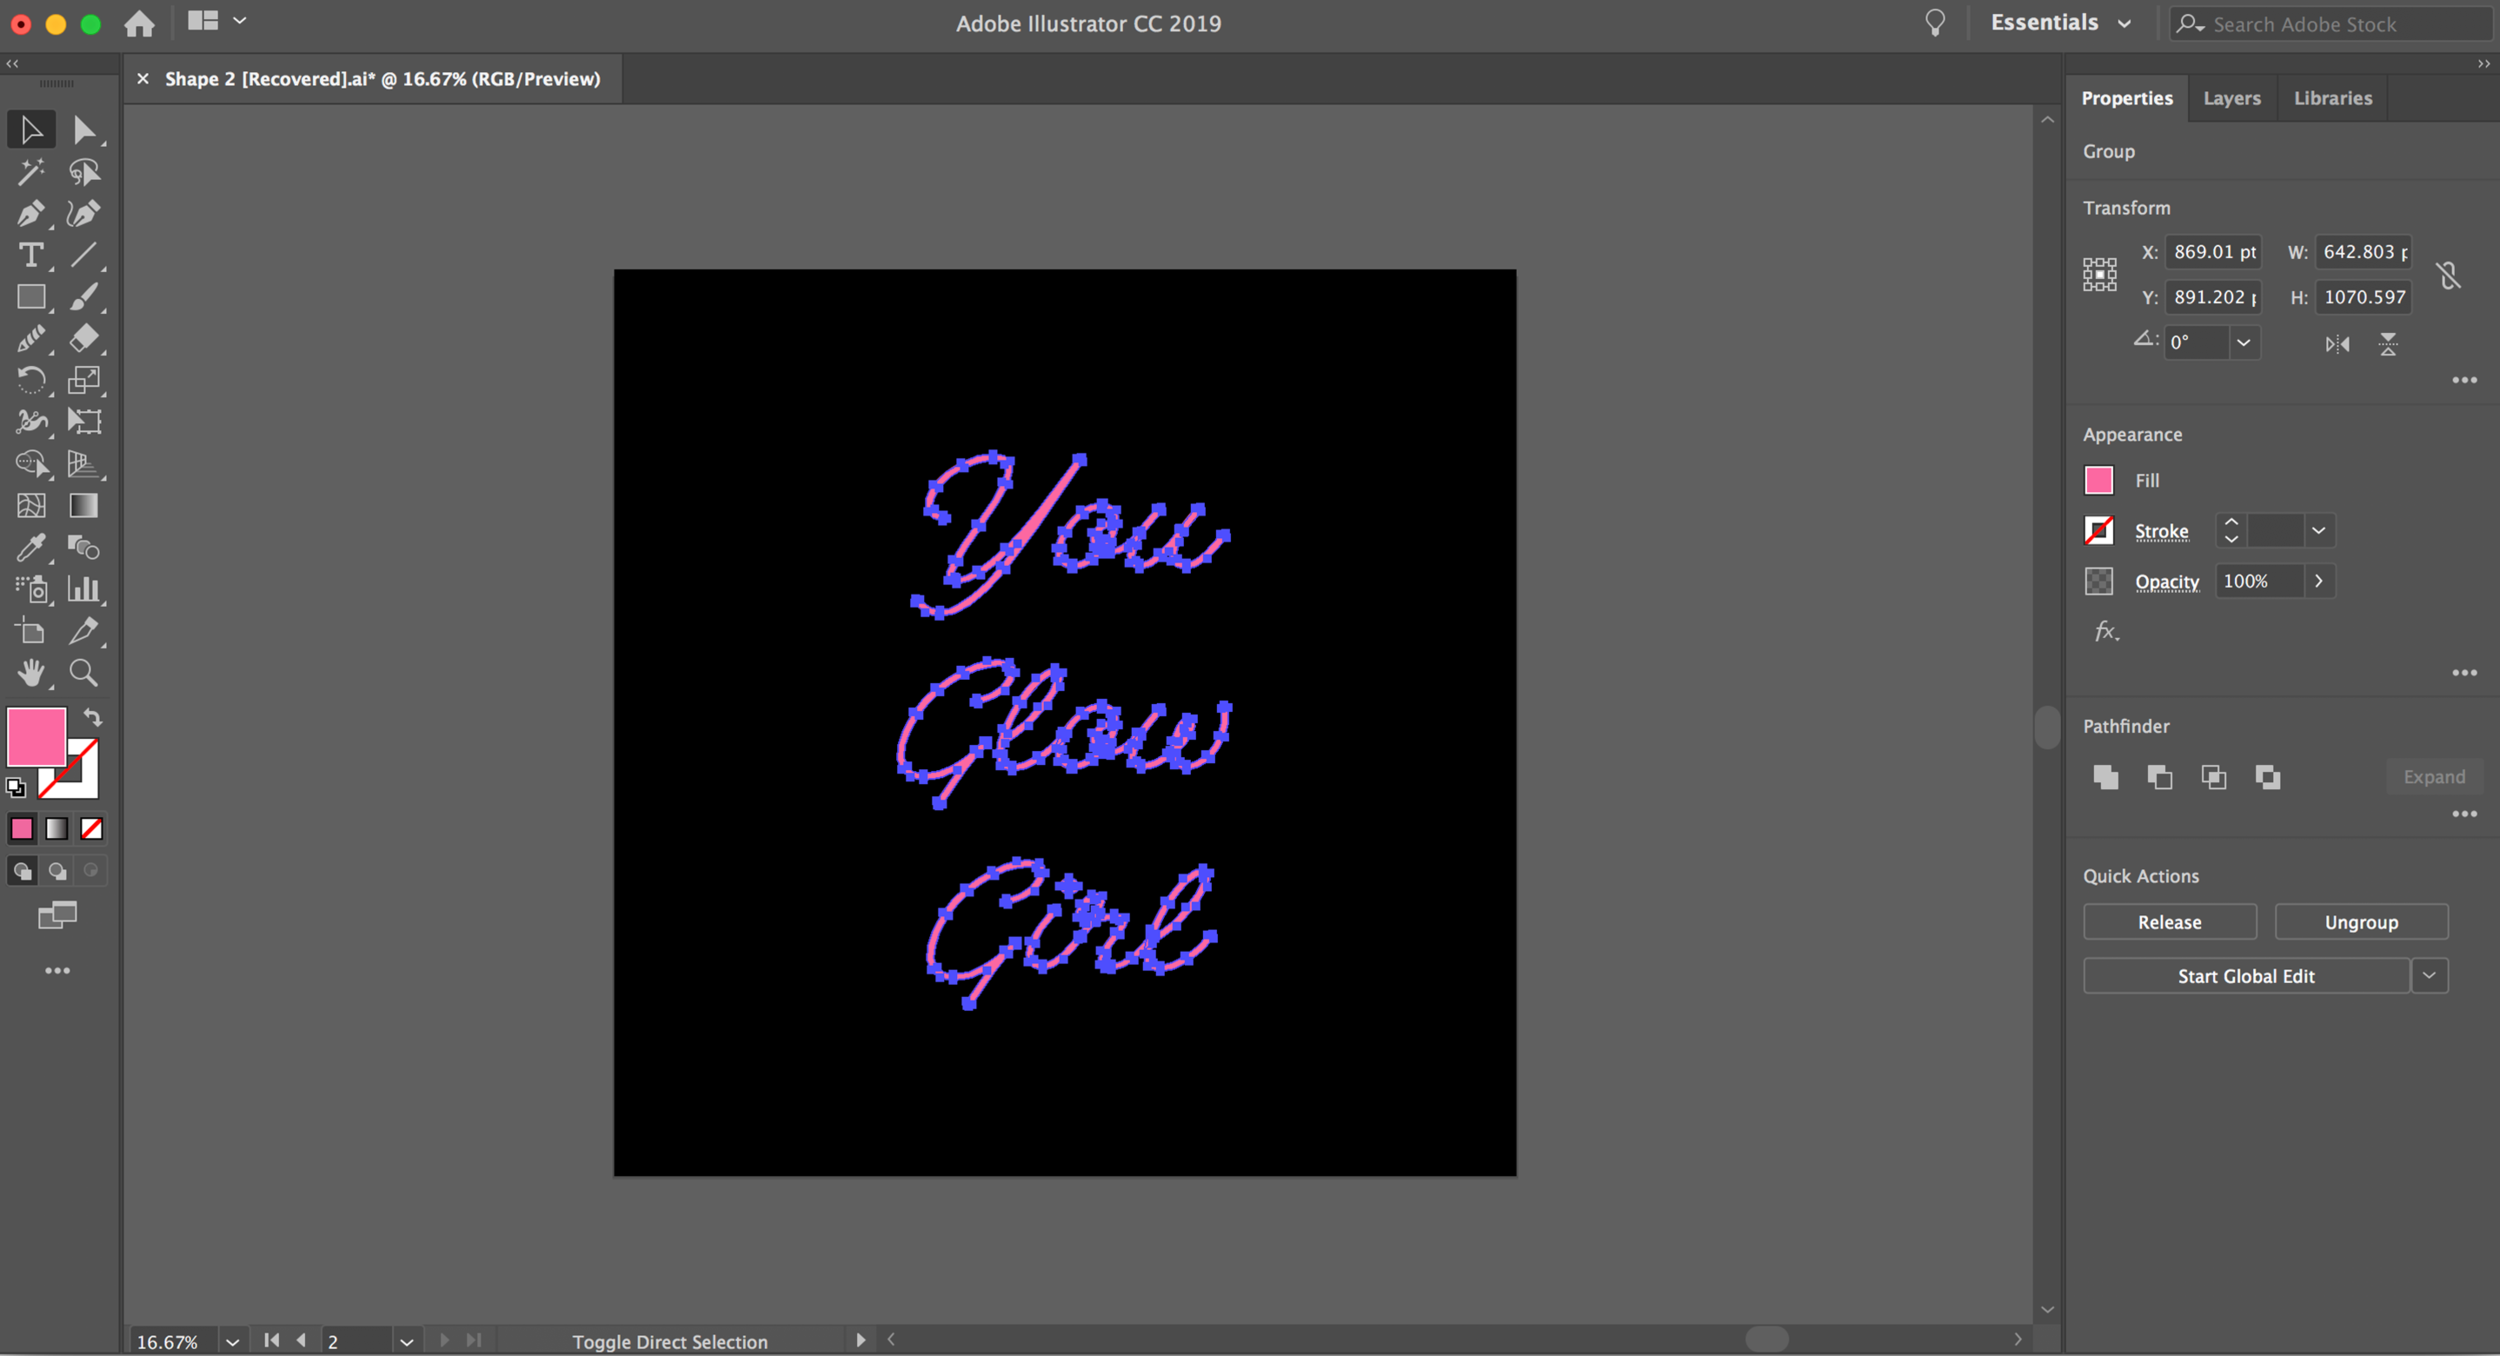Open the zoom level dropdown
This screenshot has width=2500, height=1356.
click(232, 1341)
